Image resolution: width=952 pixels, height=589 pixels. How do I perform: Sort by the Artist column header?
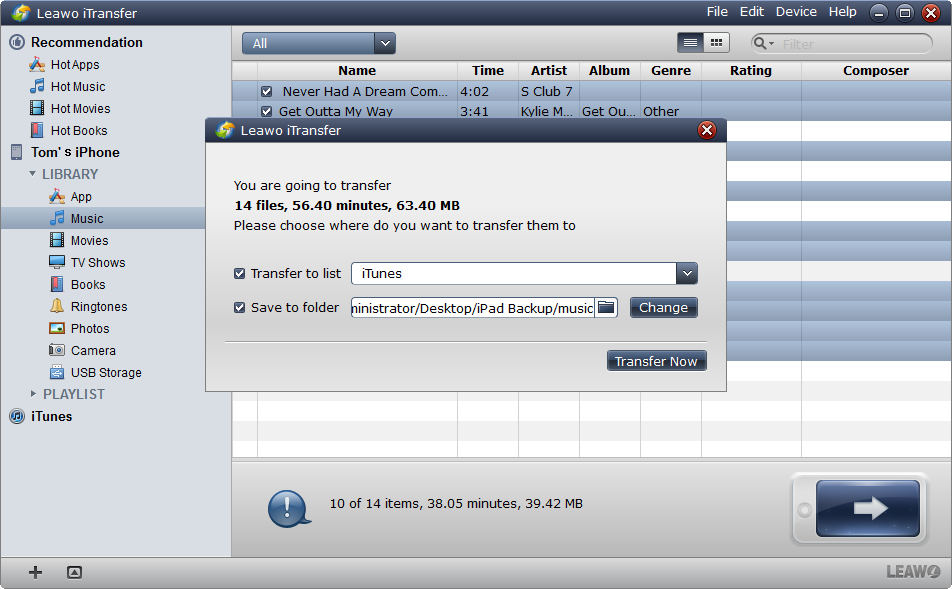549,70
